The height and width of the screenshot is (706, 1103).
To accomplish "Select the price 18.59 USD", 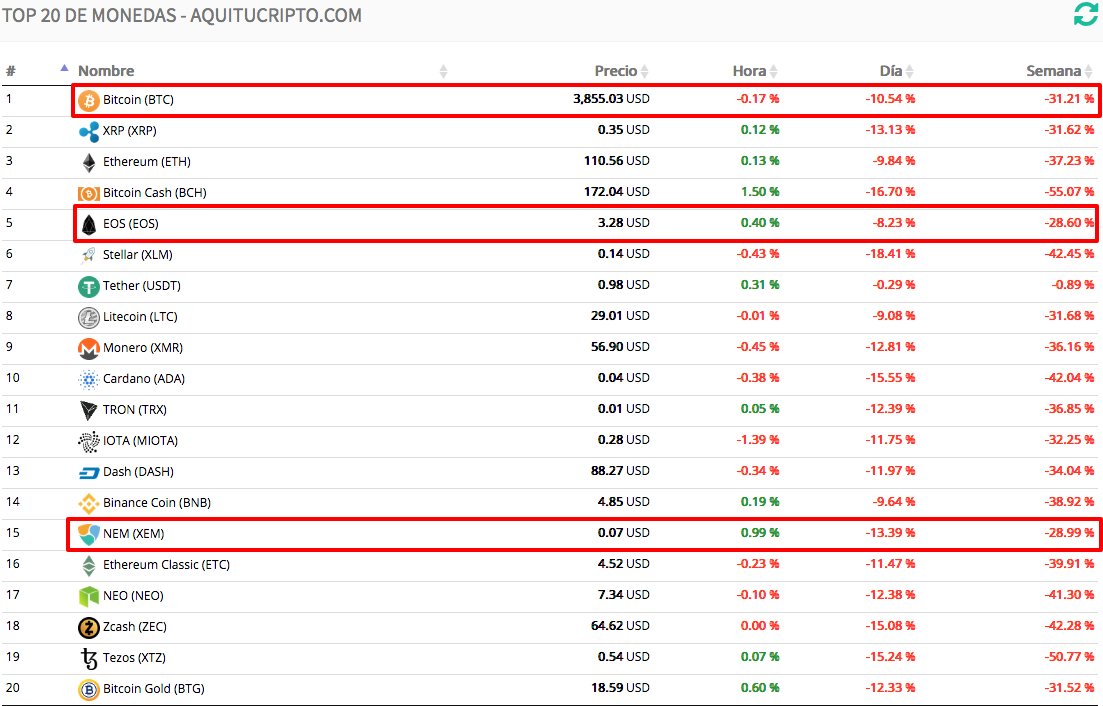I will 620,688.
